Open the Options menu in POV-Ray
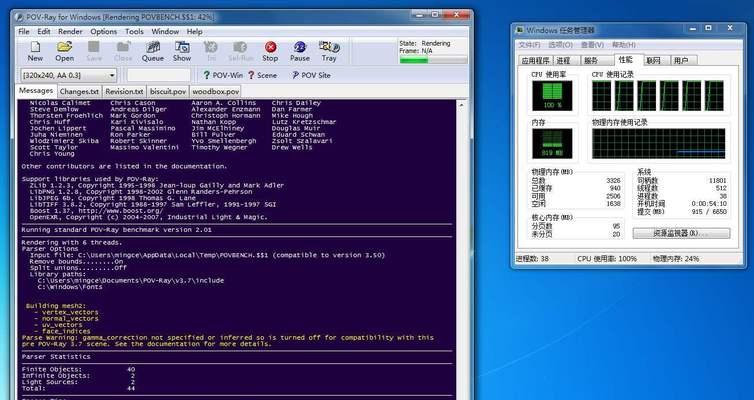 click(103, 31)
